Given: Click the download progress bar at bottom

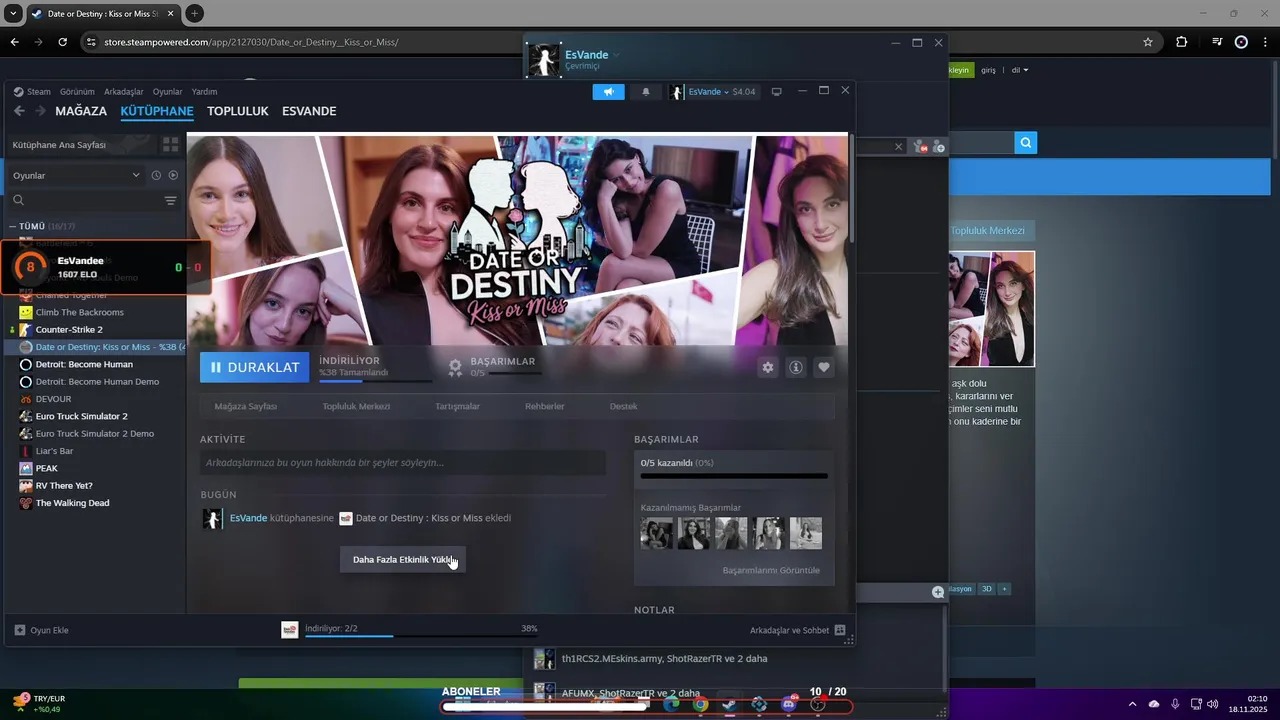Looking at the screenshot, I should [x=421, y=636].
